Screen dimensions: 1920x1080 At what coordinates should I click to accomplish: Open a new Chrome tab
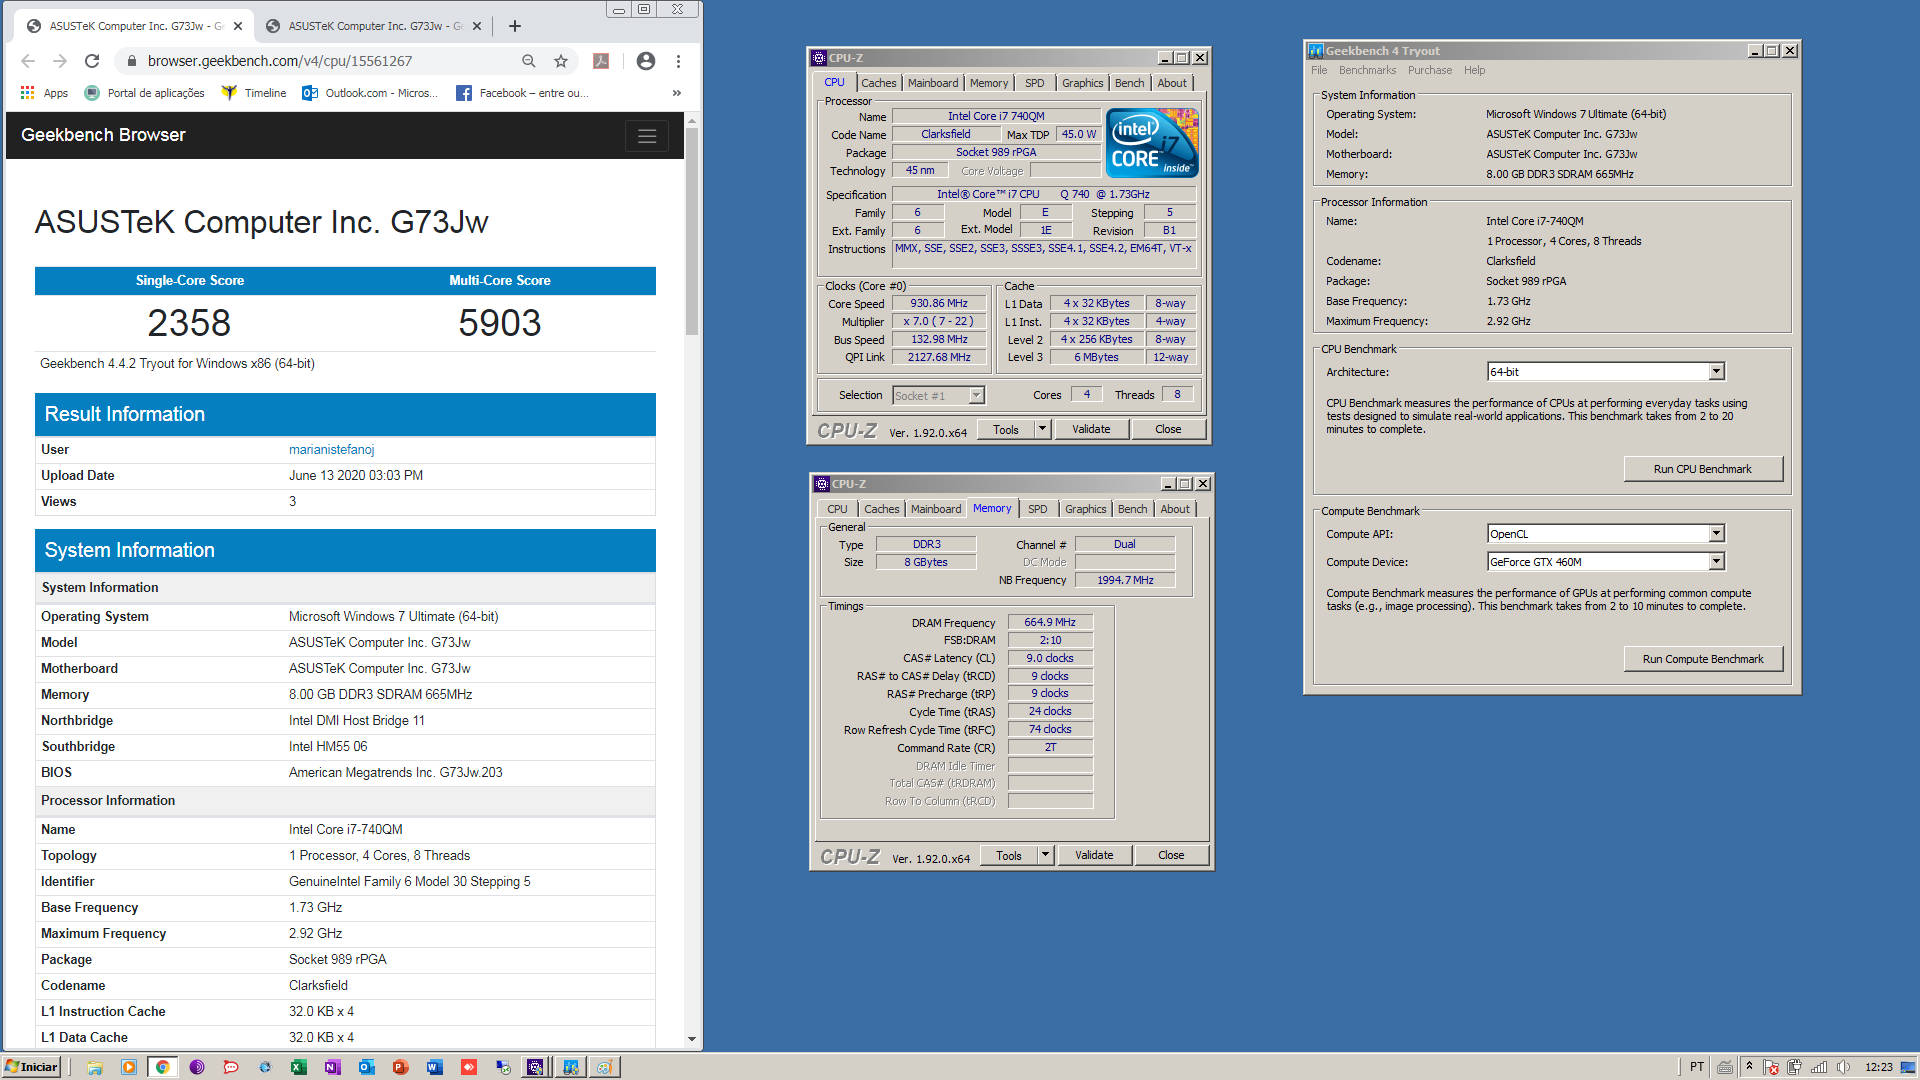click(515, 26)
